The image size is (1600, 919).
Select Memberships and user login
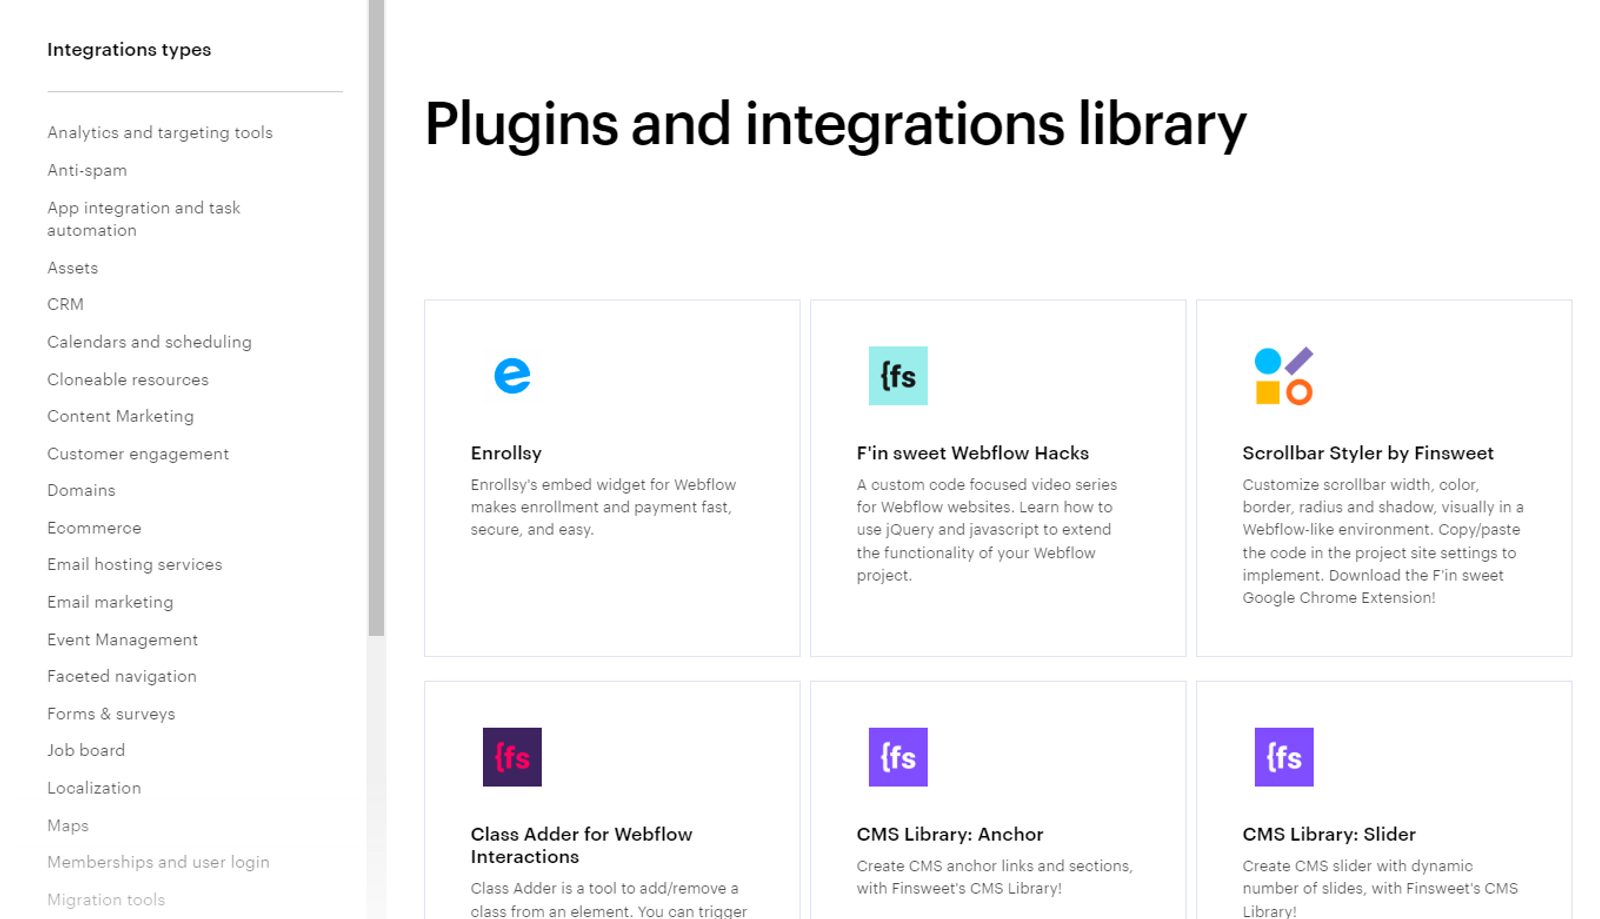point(158,862)
